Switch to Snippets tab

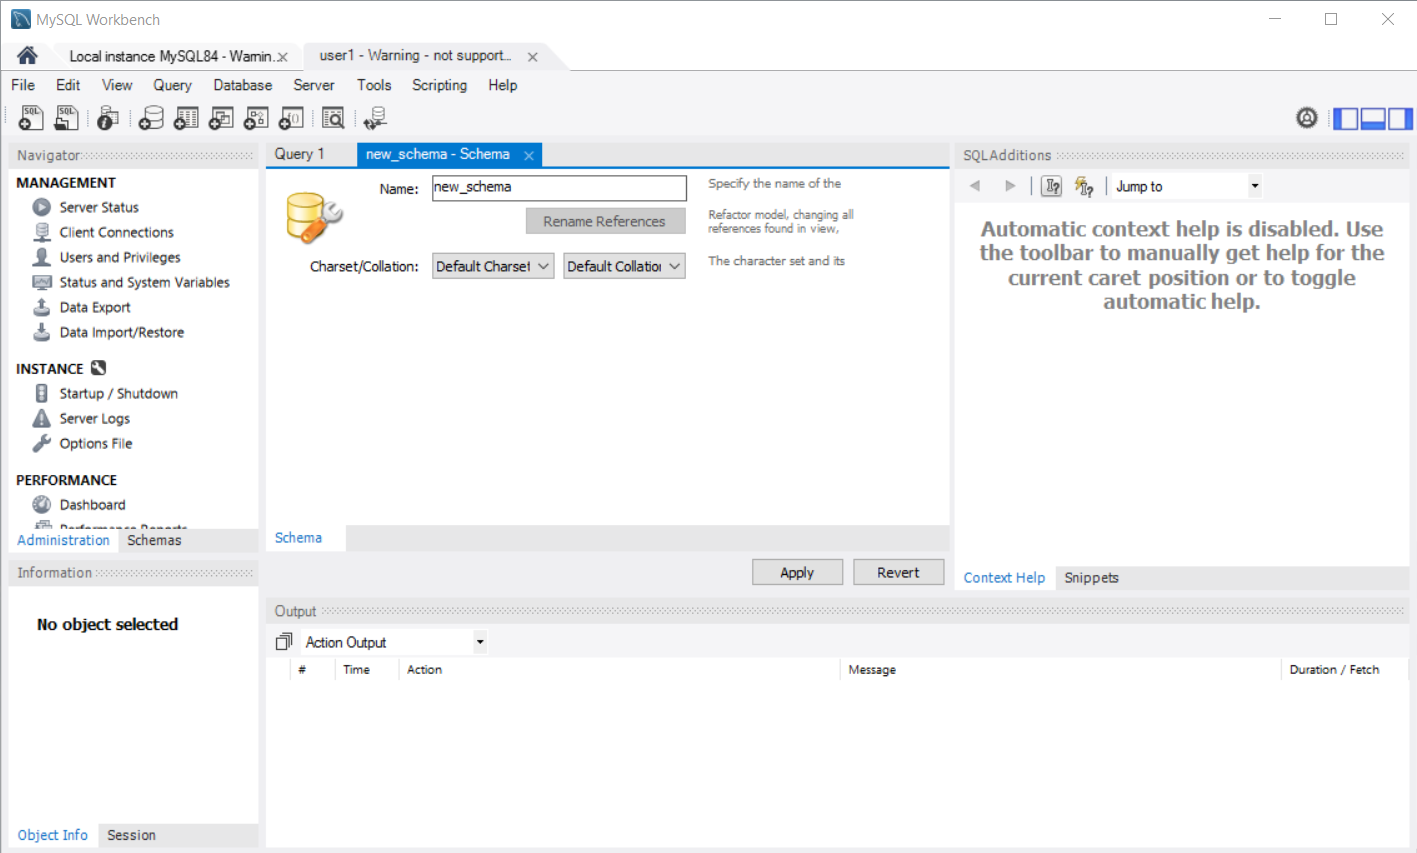[x=1091, y=578]
